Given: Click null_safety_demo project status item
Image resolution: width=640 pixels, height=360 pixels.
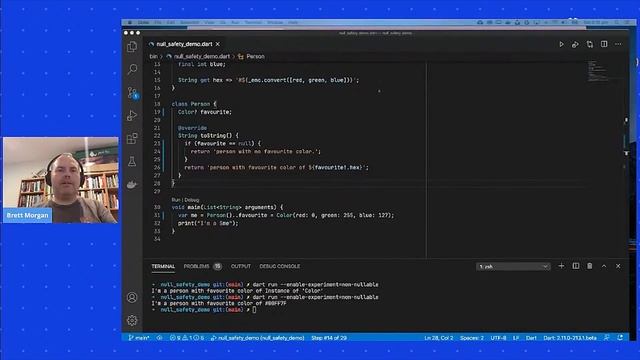Looking at the screenshot, I should [x=258, y=338].
